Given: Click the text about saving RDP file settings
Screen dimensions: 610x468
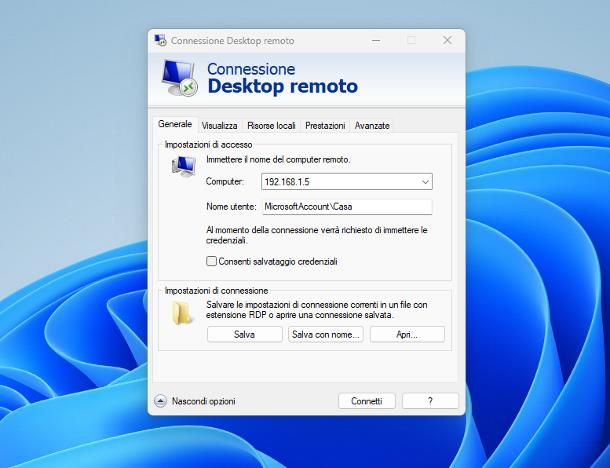Looking at the screenshot, I should click(317, 310).
